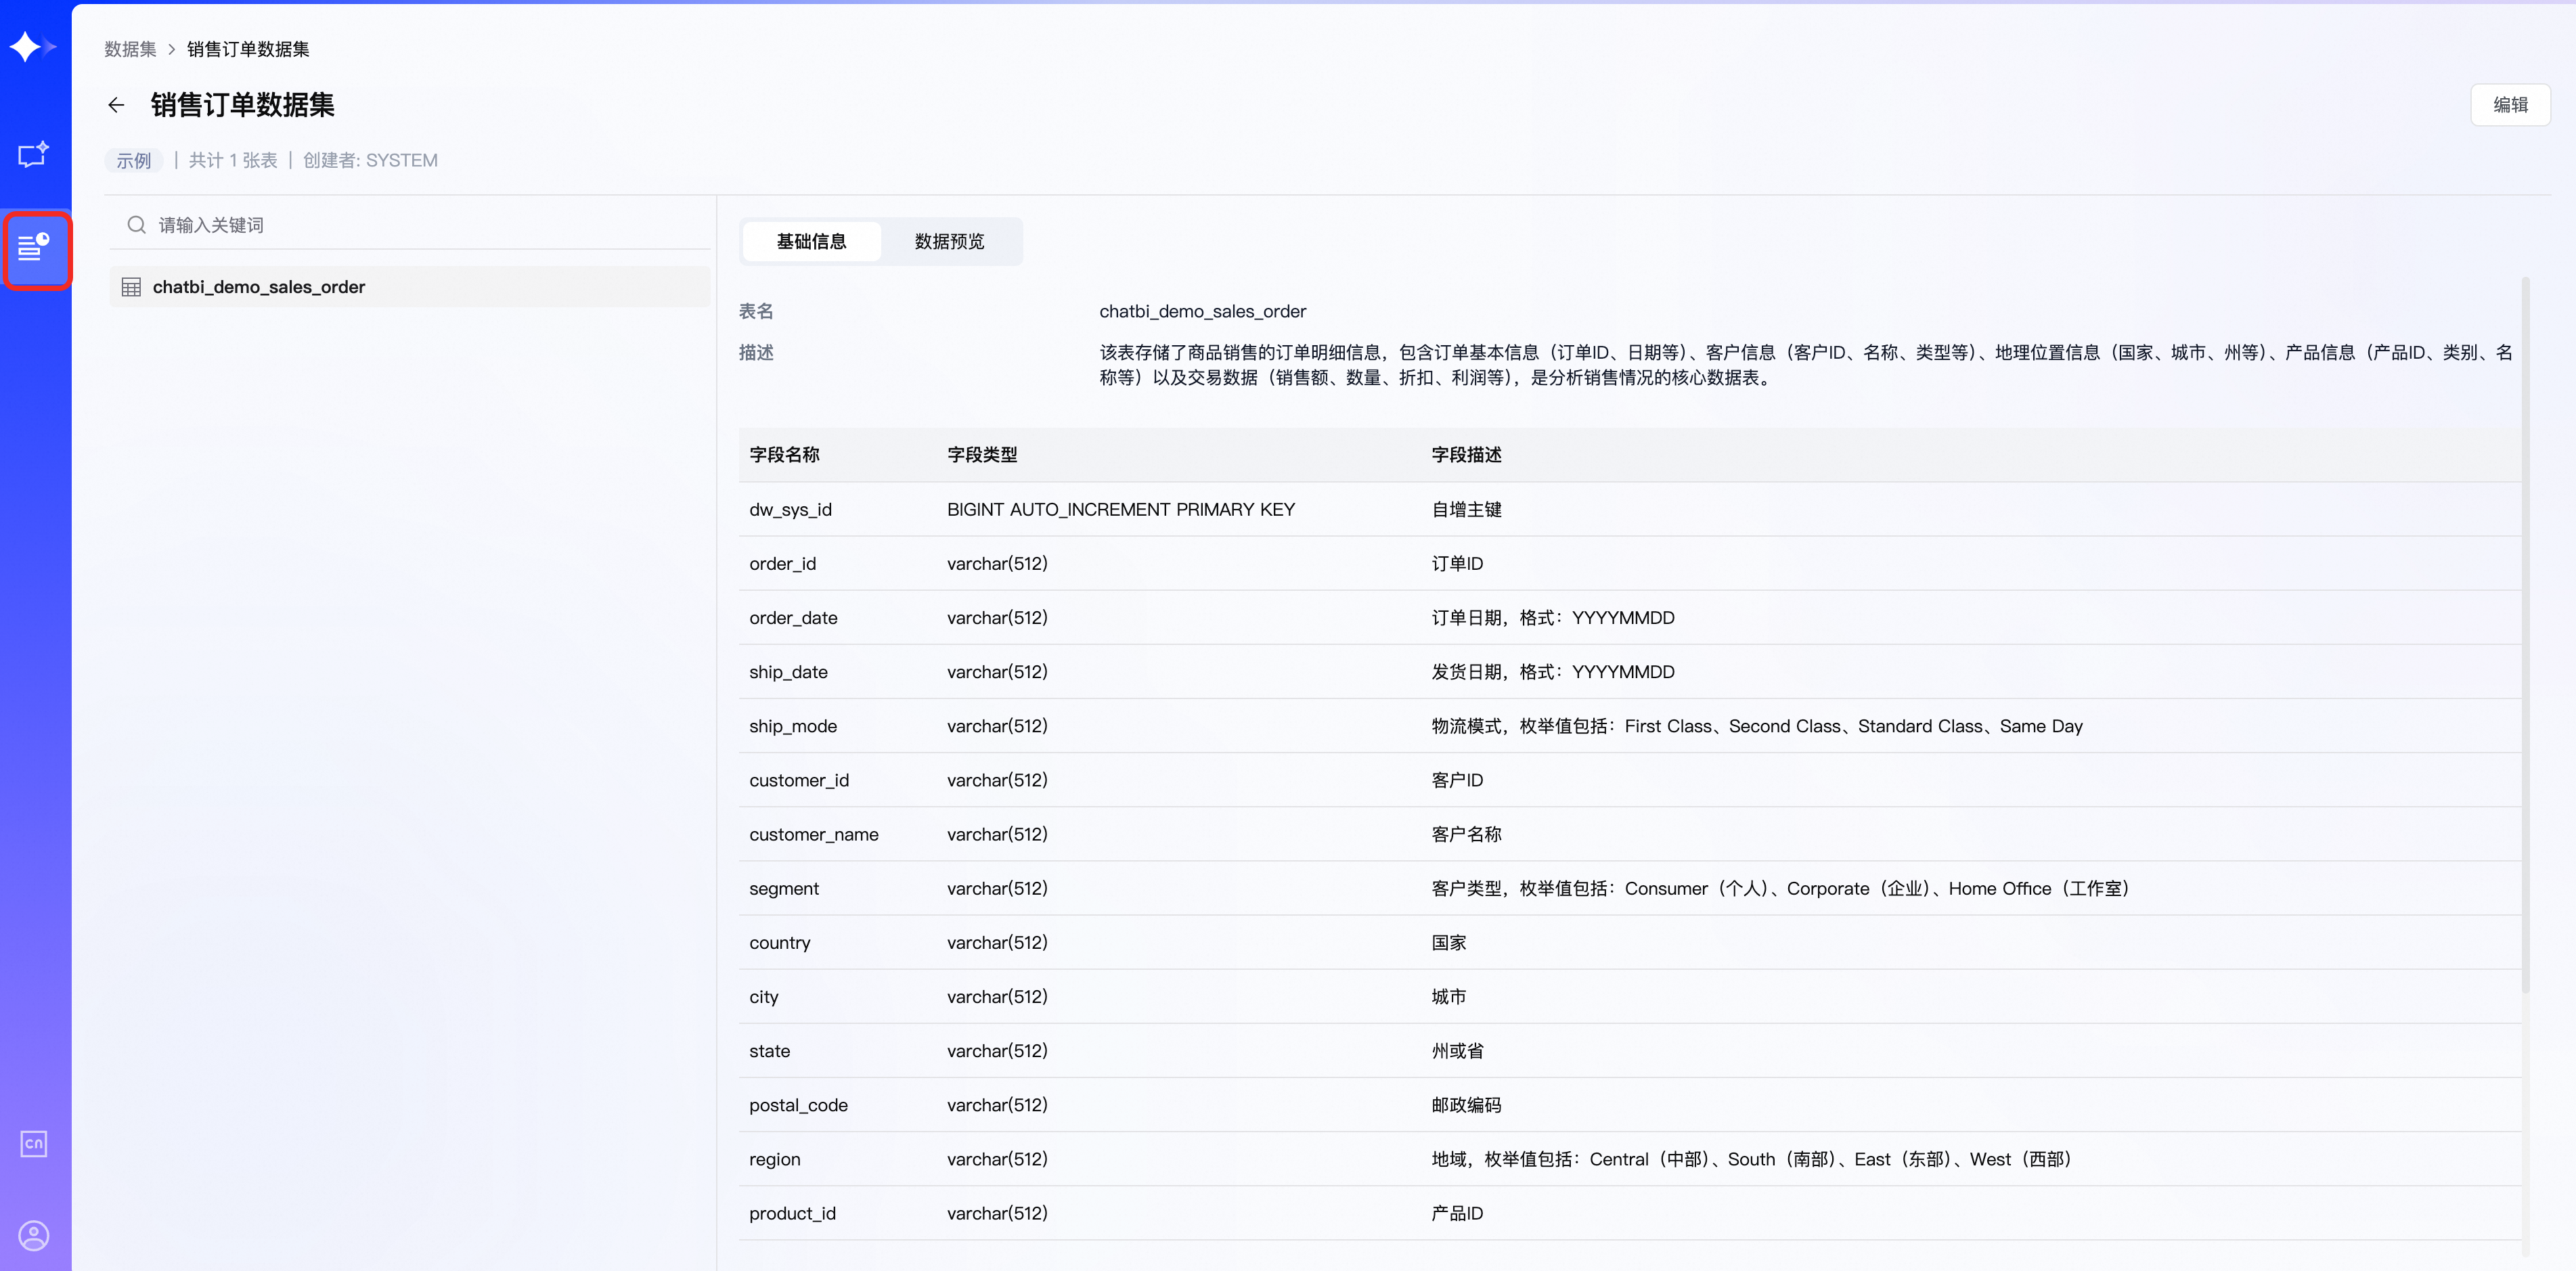The image size is (2576, 1271).
Task: Focus the keyword search input
Action: click(x=410, y=225)
